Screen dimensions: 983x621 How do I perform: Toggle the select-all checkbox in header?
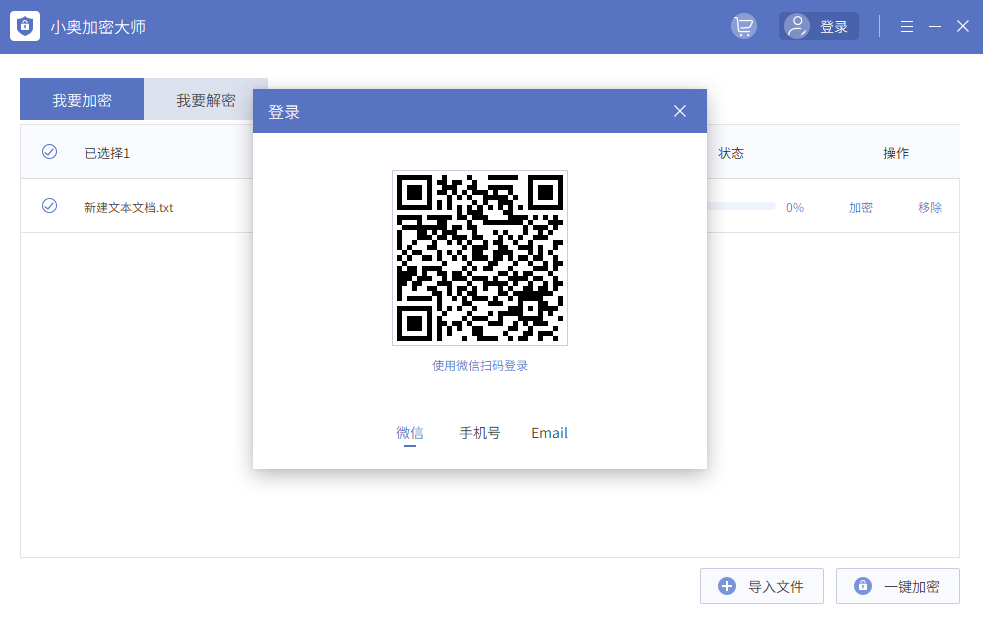(x=49, y=152)
